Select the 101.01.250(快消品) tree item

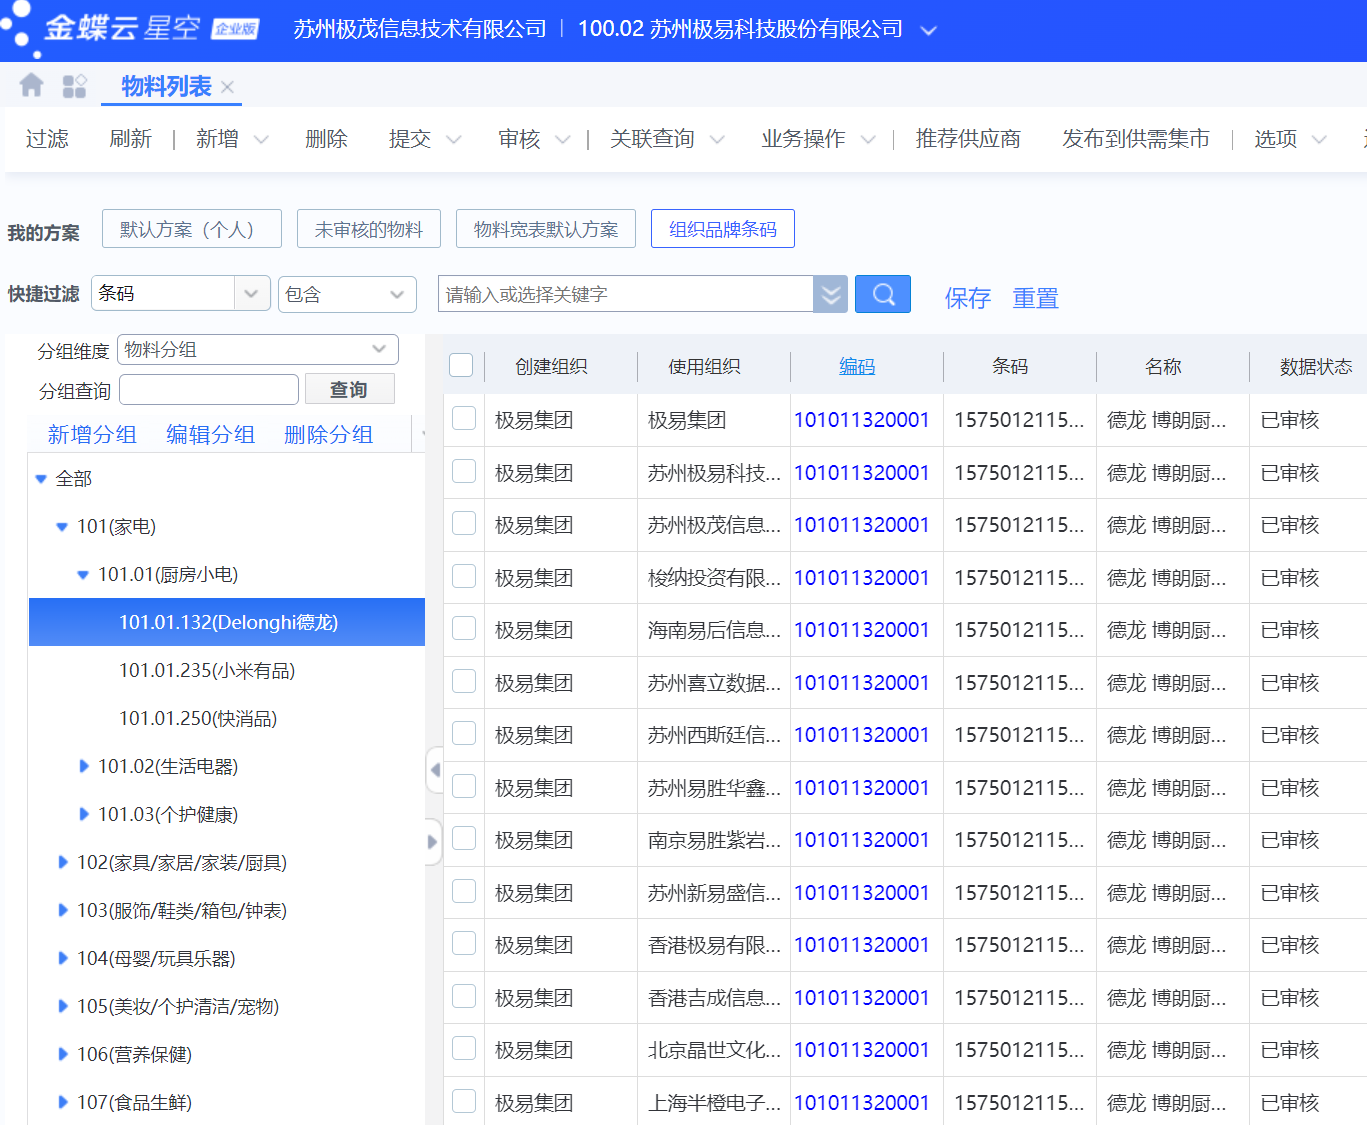tap(198, 718)
